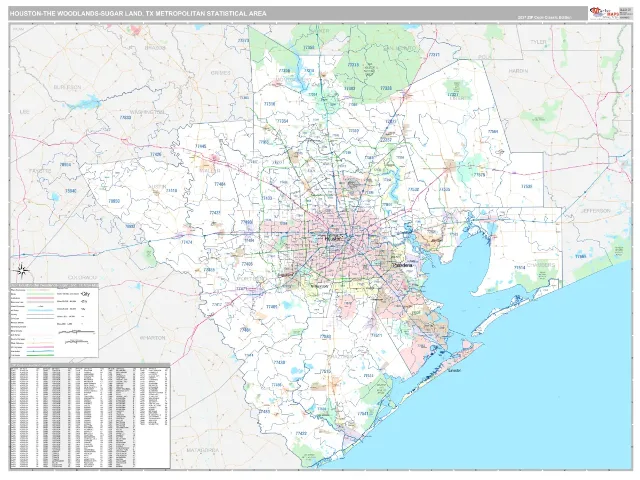
Task: Click the WALKER county label
Action: (319, 31)
